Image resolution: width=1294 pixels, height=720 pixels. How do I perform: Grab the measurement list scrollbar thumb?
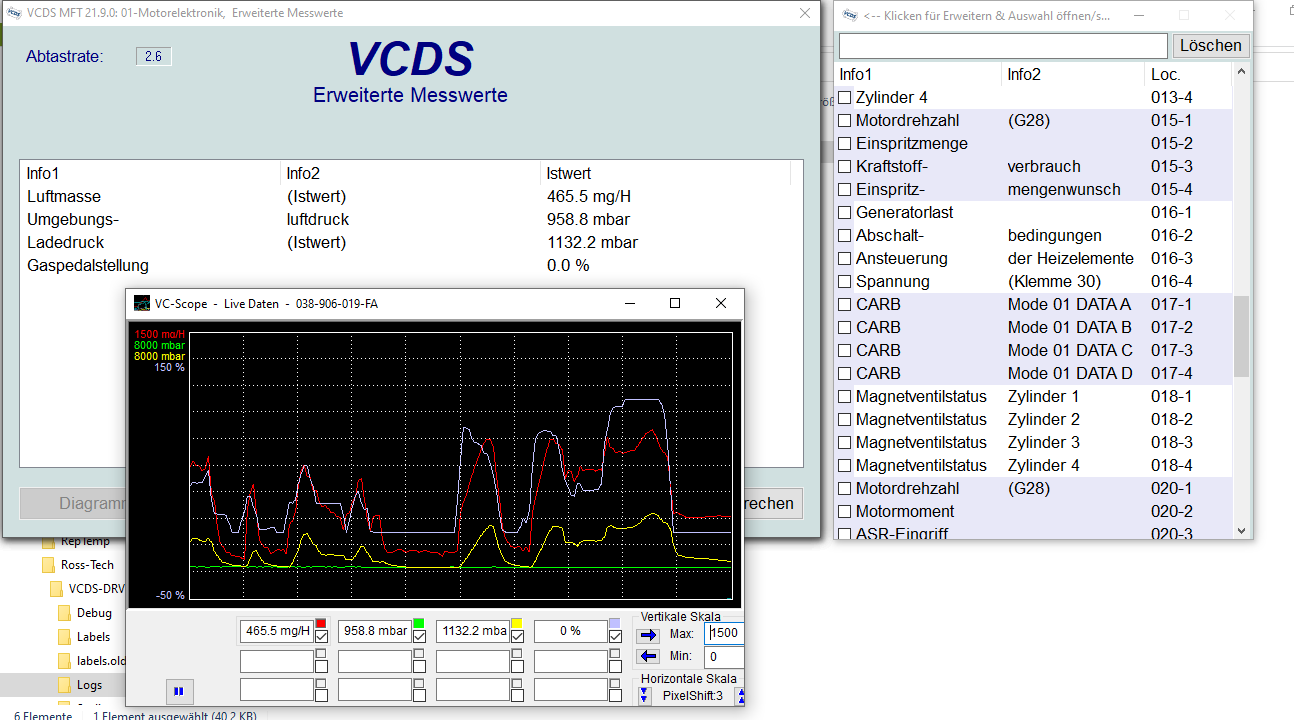(1241, 336)
